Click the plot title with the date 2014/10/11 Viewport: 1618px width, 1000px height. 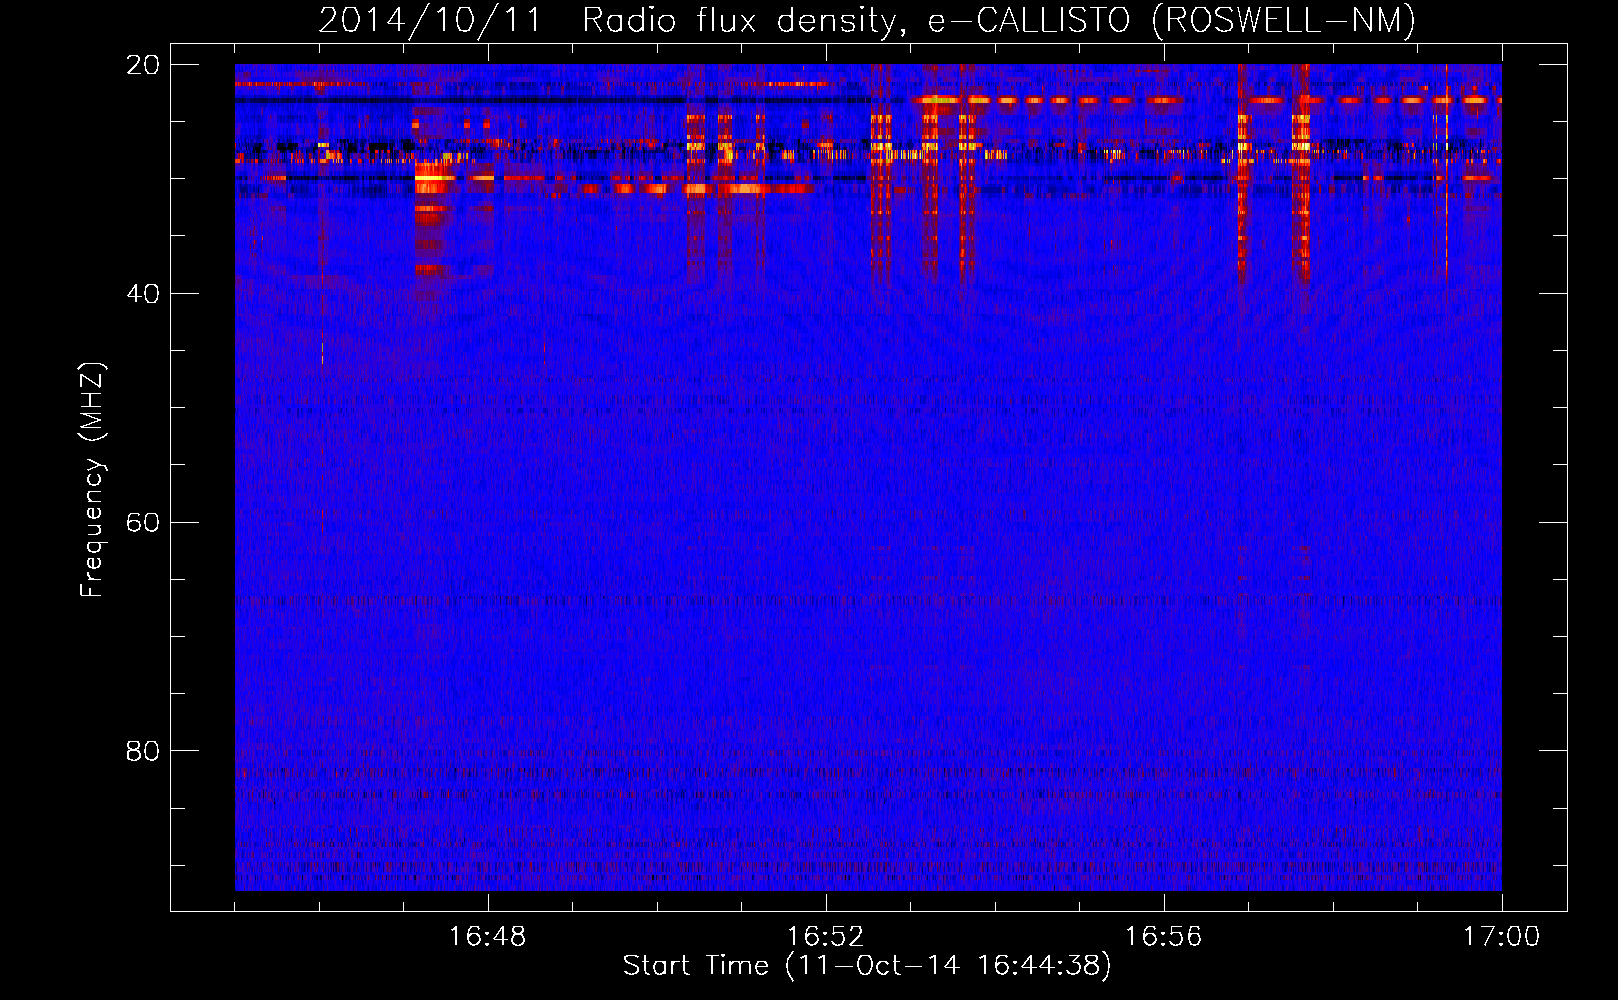tap(867, 20)
